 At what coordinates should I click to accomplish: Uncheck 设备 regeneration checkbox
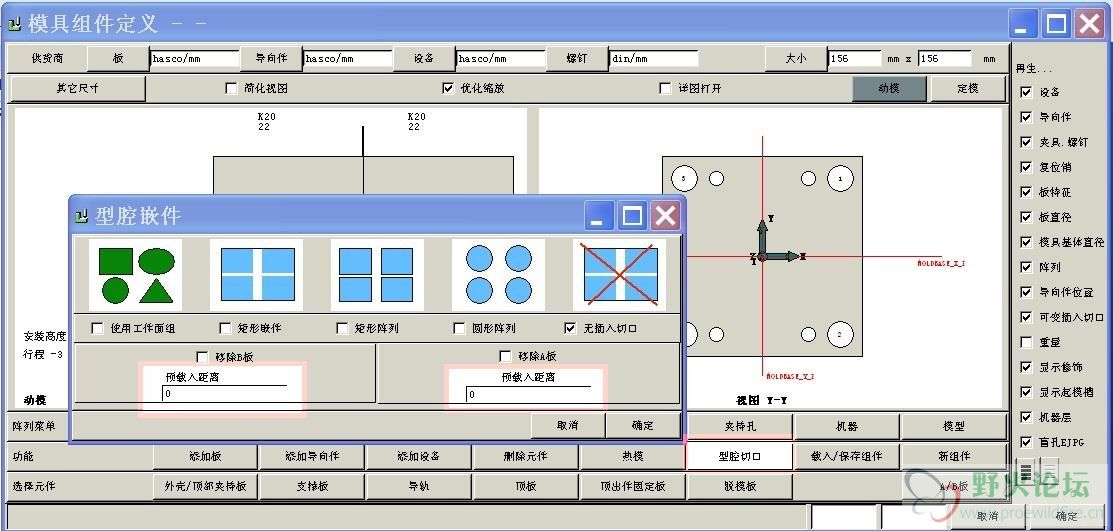(x=1026, y=92)
